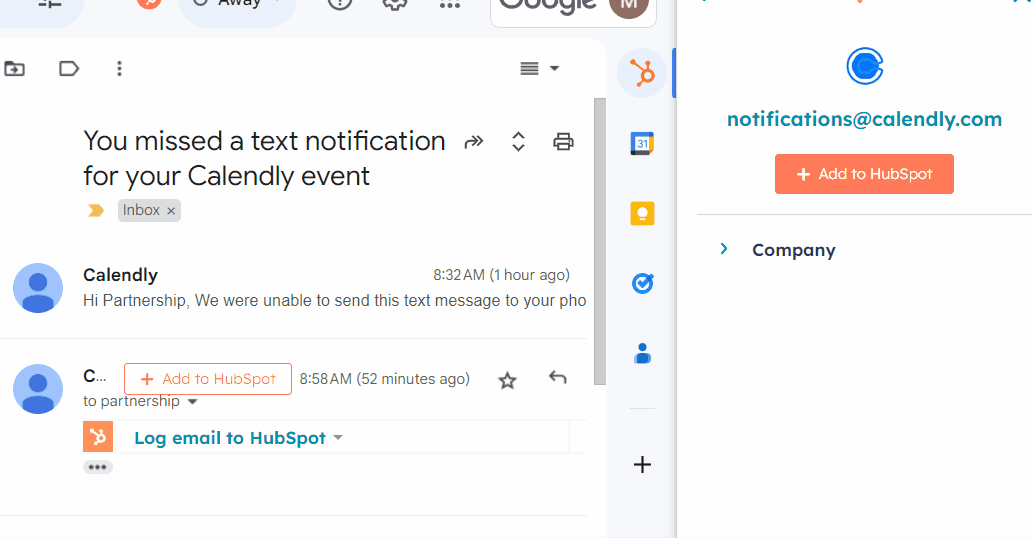Click the email subject line text

coord(264,159)
